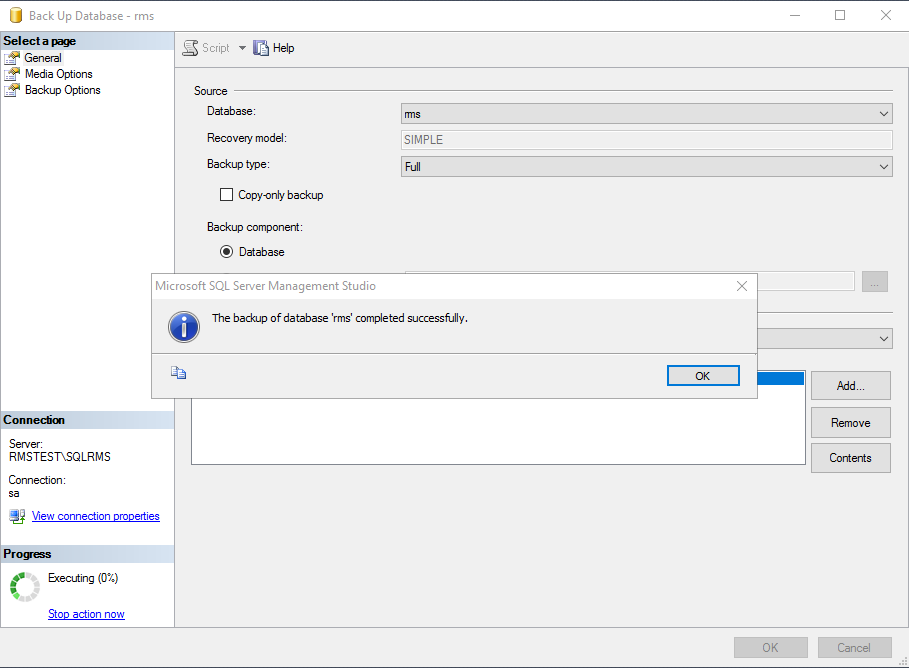Click the General page icon
The width and height of the screenshot is (909, 668).
tap(12, 58)
